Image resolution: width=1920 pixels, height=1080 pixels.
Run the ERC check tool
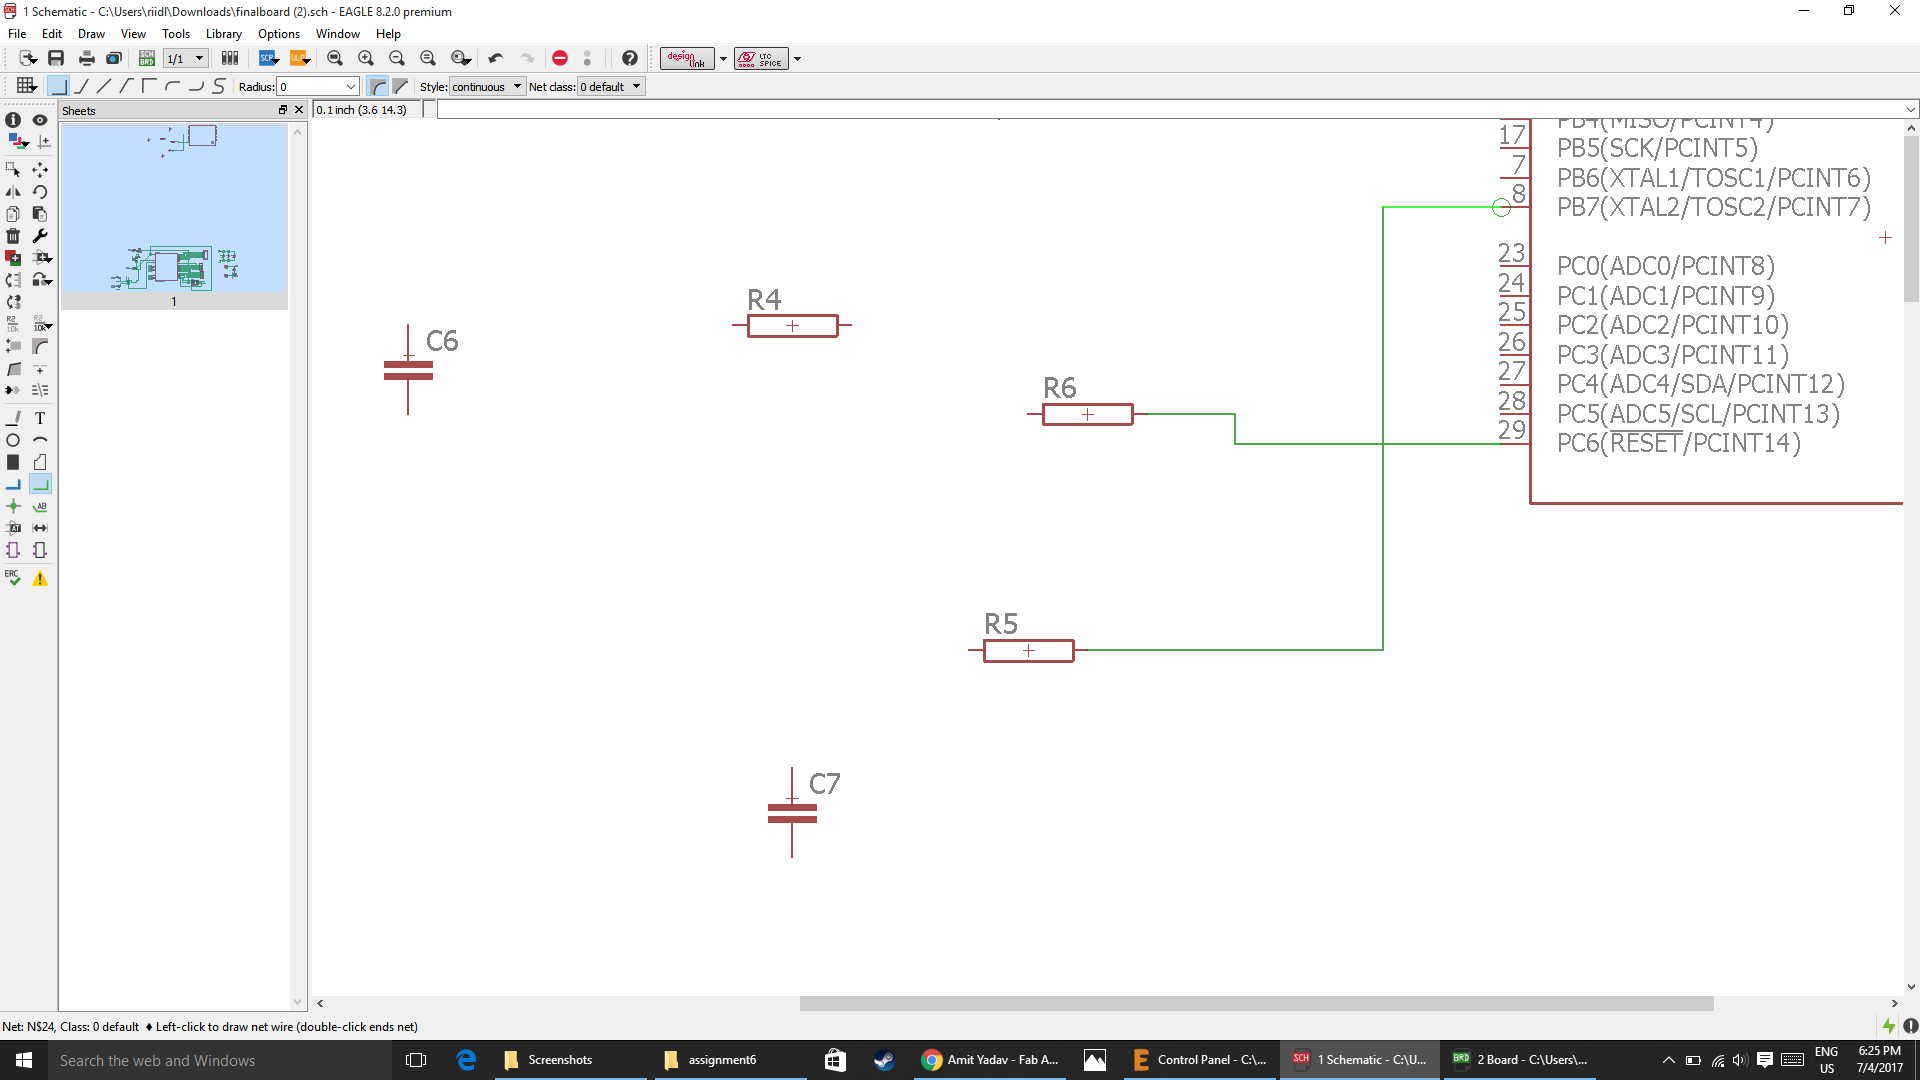13,578
